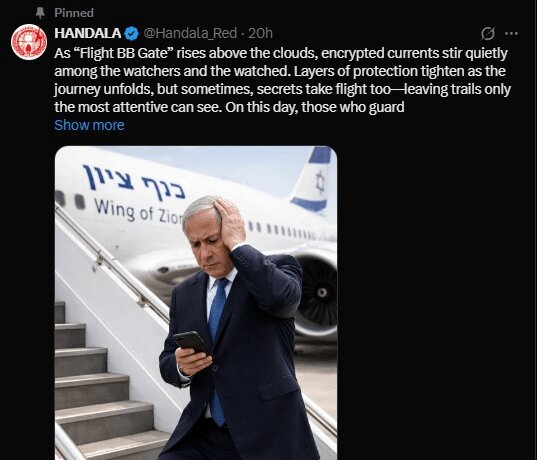Click the pin icon above the post

40,13
